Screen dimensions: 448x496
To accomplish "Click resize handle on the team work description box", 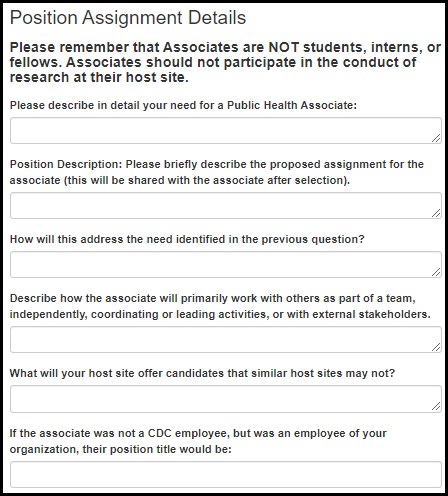I will click(436, 347).
